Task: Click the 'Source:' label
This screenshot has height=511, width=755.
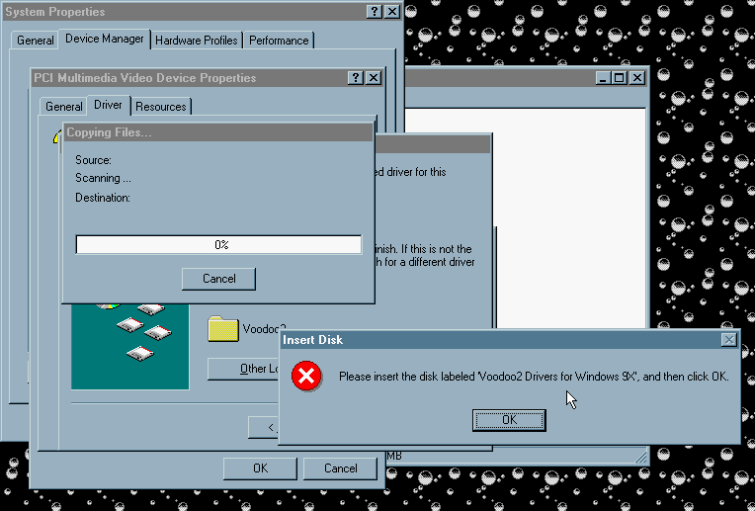Action: [x=93, y=160]
